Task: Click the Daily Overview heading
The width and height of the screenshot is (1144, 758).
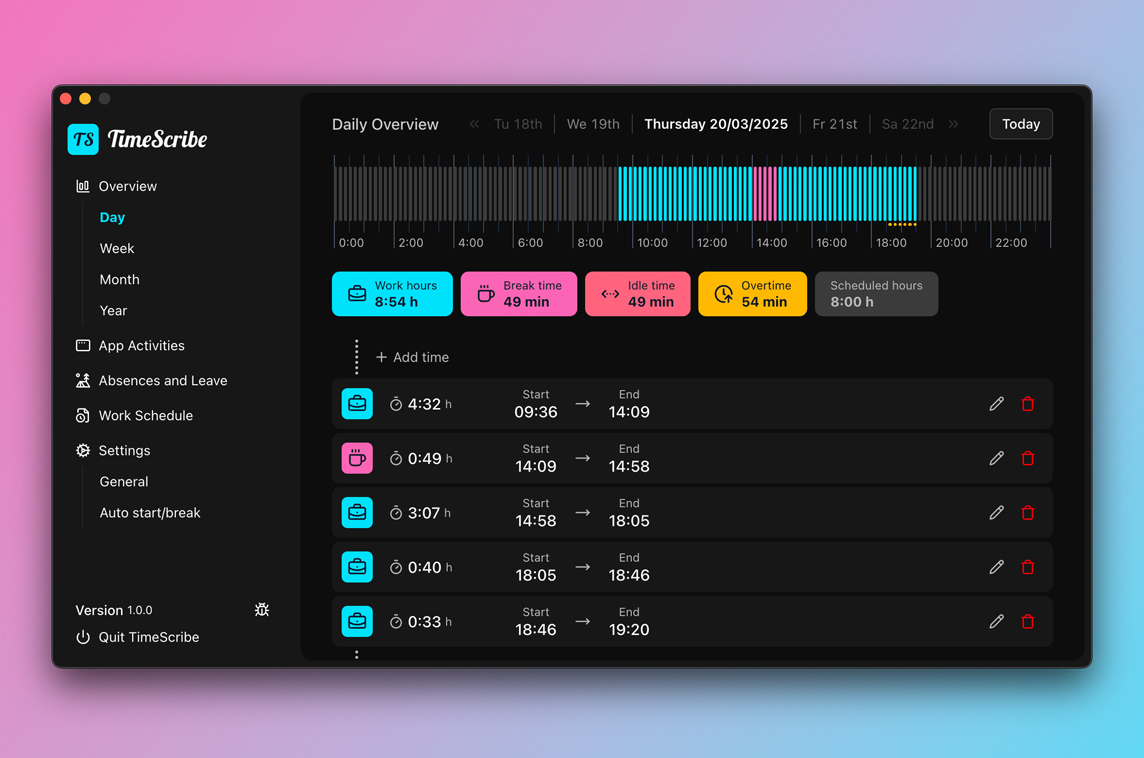Action: [385, 124]
